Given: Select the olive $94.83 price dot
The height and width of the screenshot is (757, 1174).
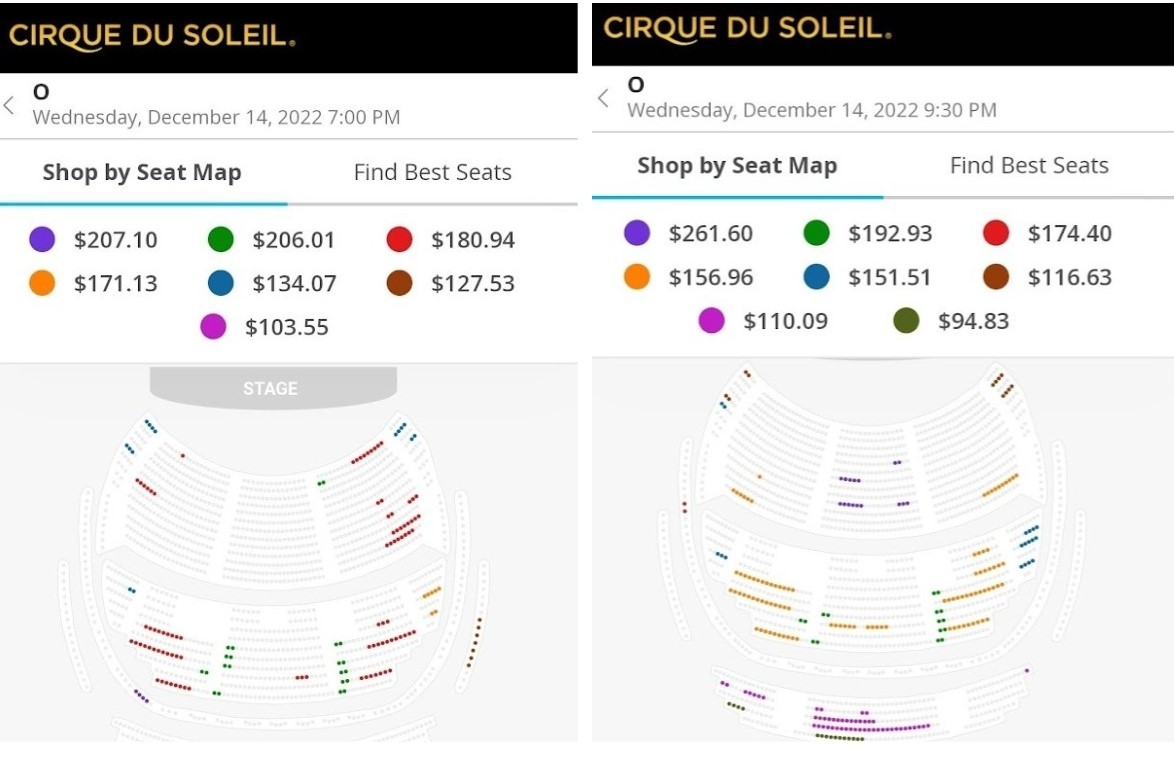Looking at the screenshot, I should [906, 321].
